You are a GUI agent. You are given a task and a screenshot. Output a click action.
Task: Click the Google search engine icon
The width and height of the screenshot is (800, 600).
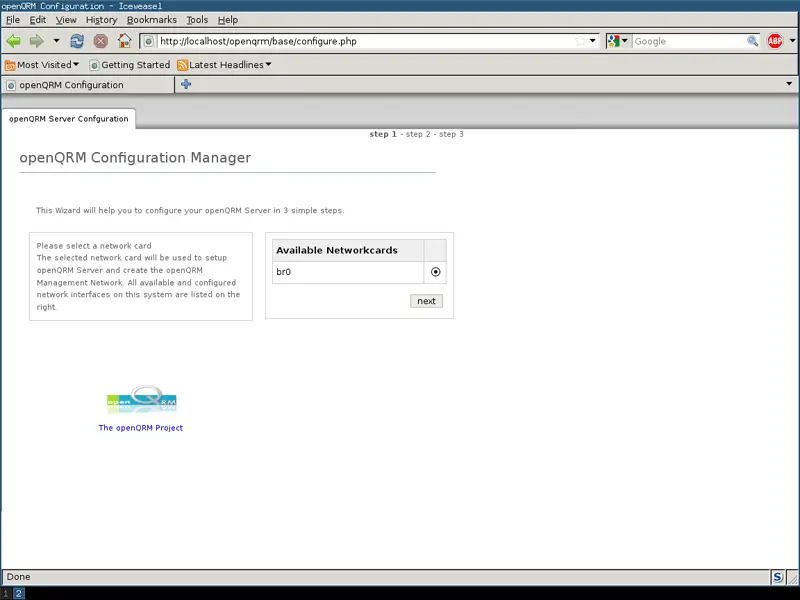click(614, 41)
